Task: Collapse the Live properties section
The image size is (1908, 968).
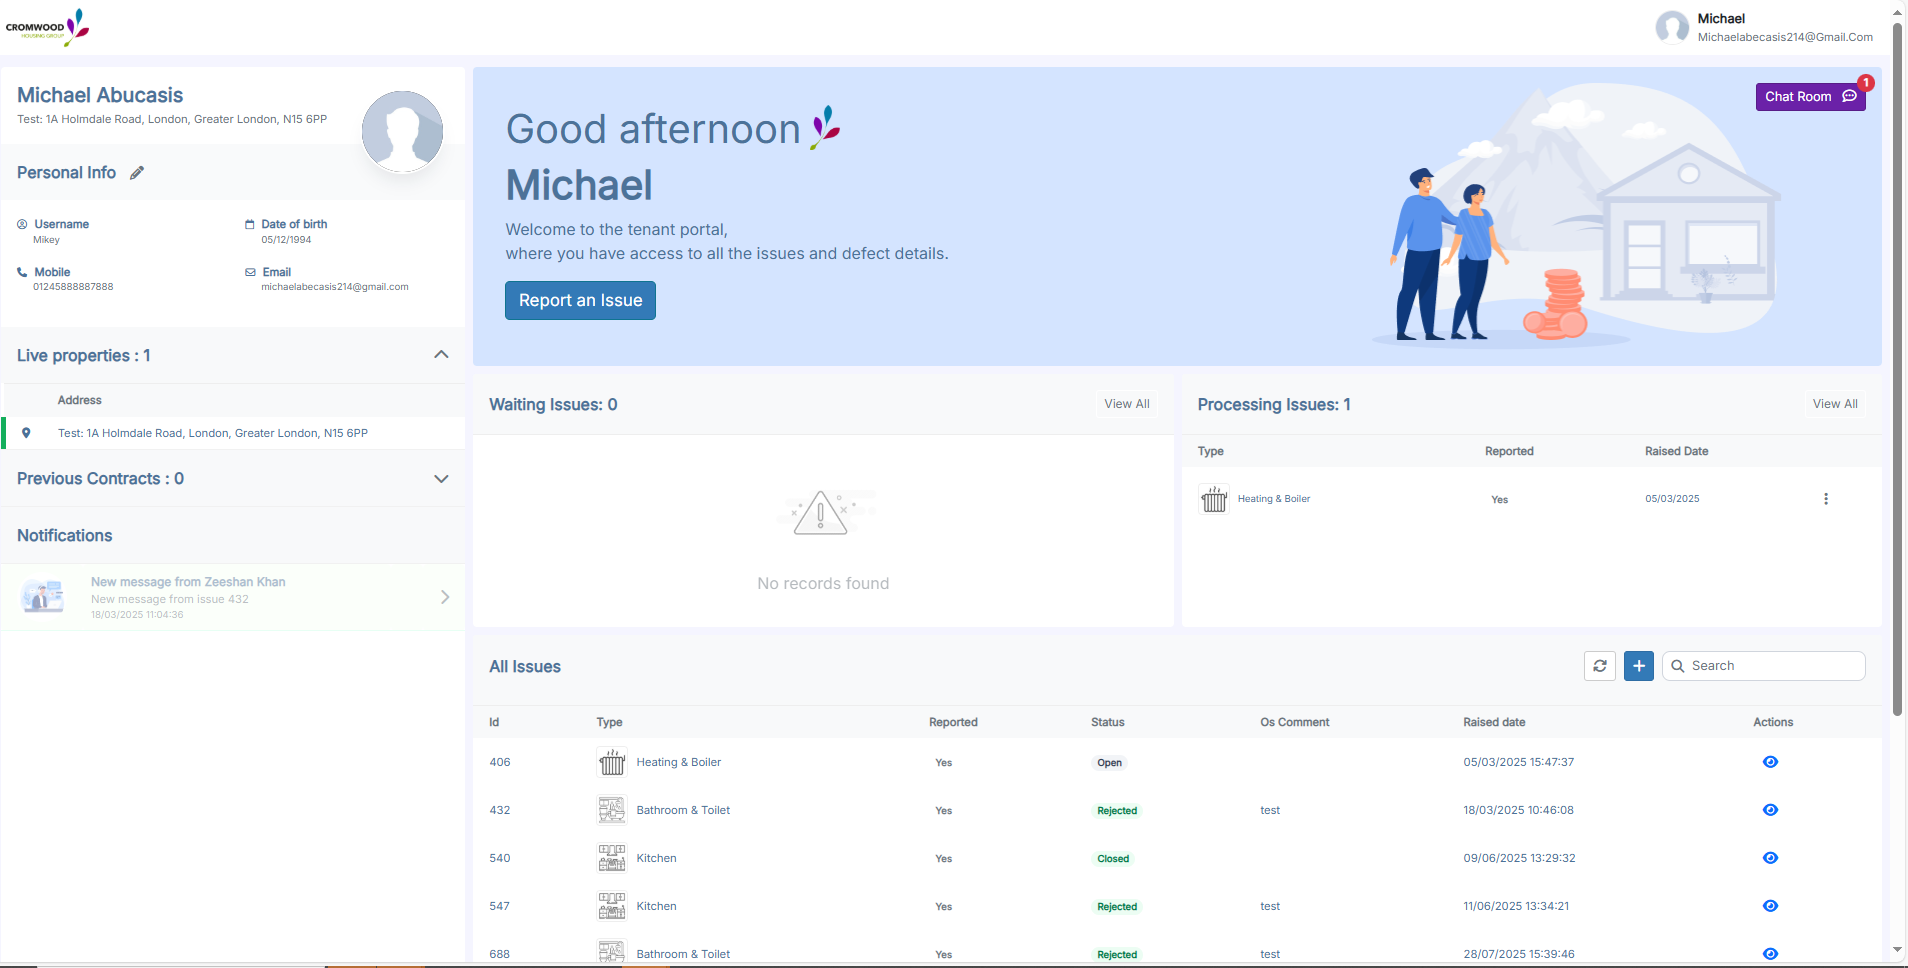Action: 441,355
